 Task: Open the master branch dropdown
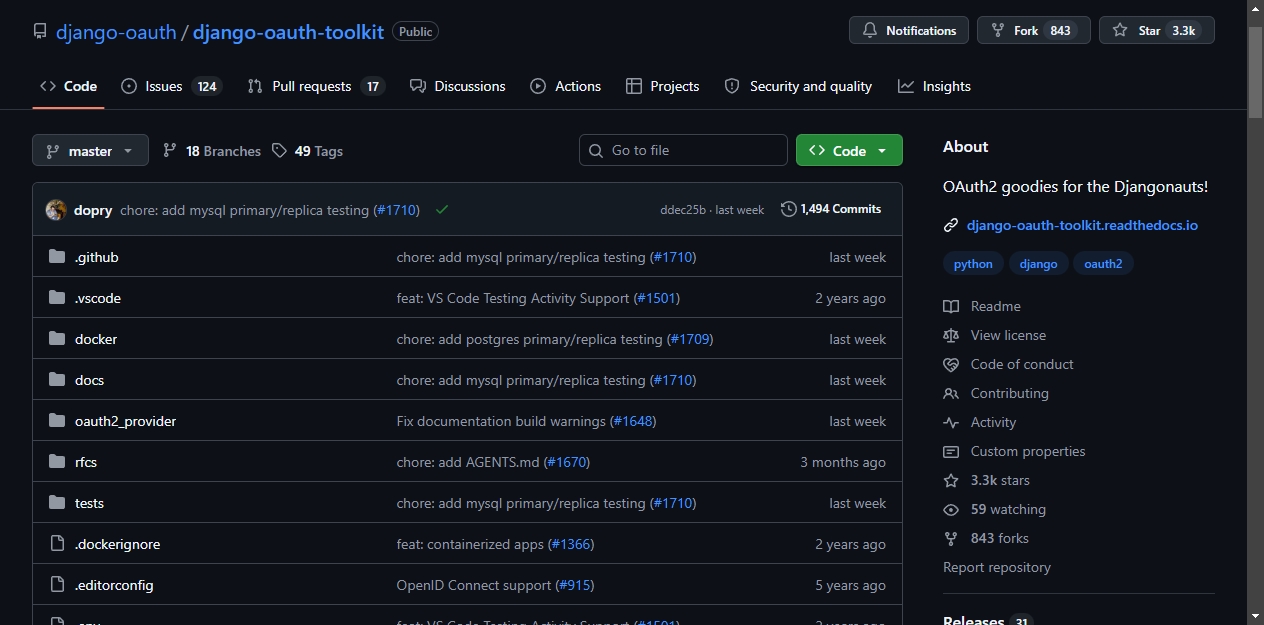tap(90, 151)
